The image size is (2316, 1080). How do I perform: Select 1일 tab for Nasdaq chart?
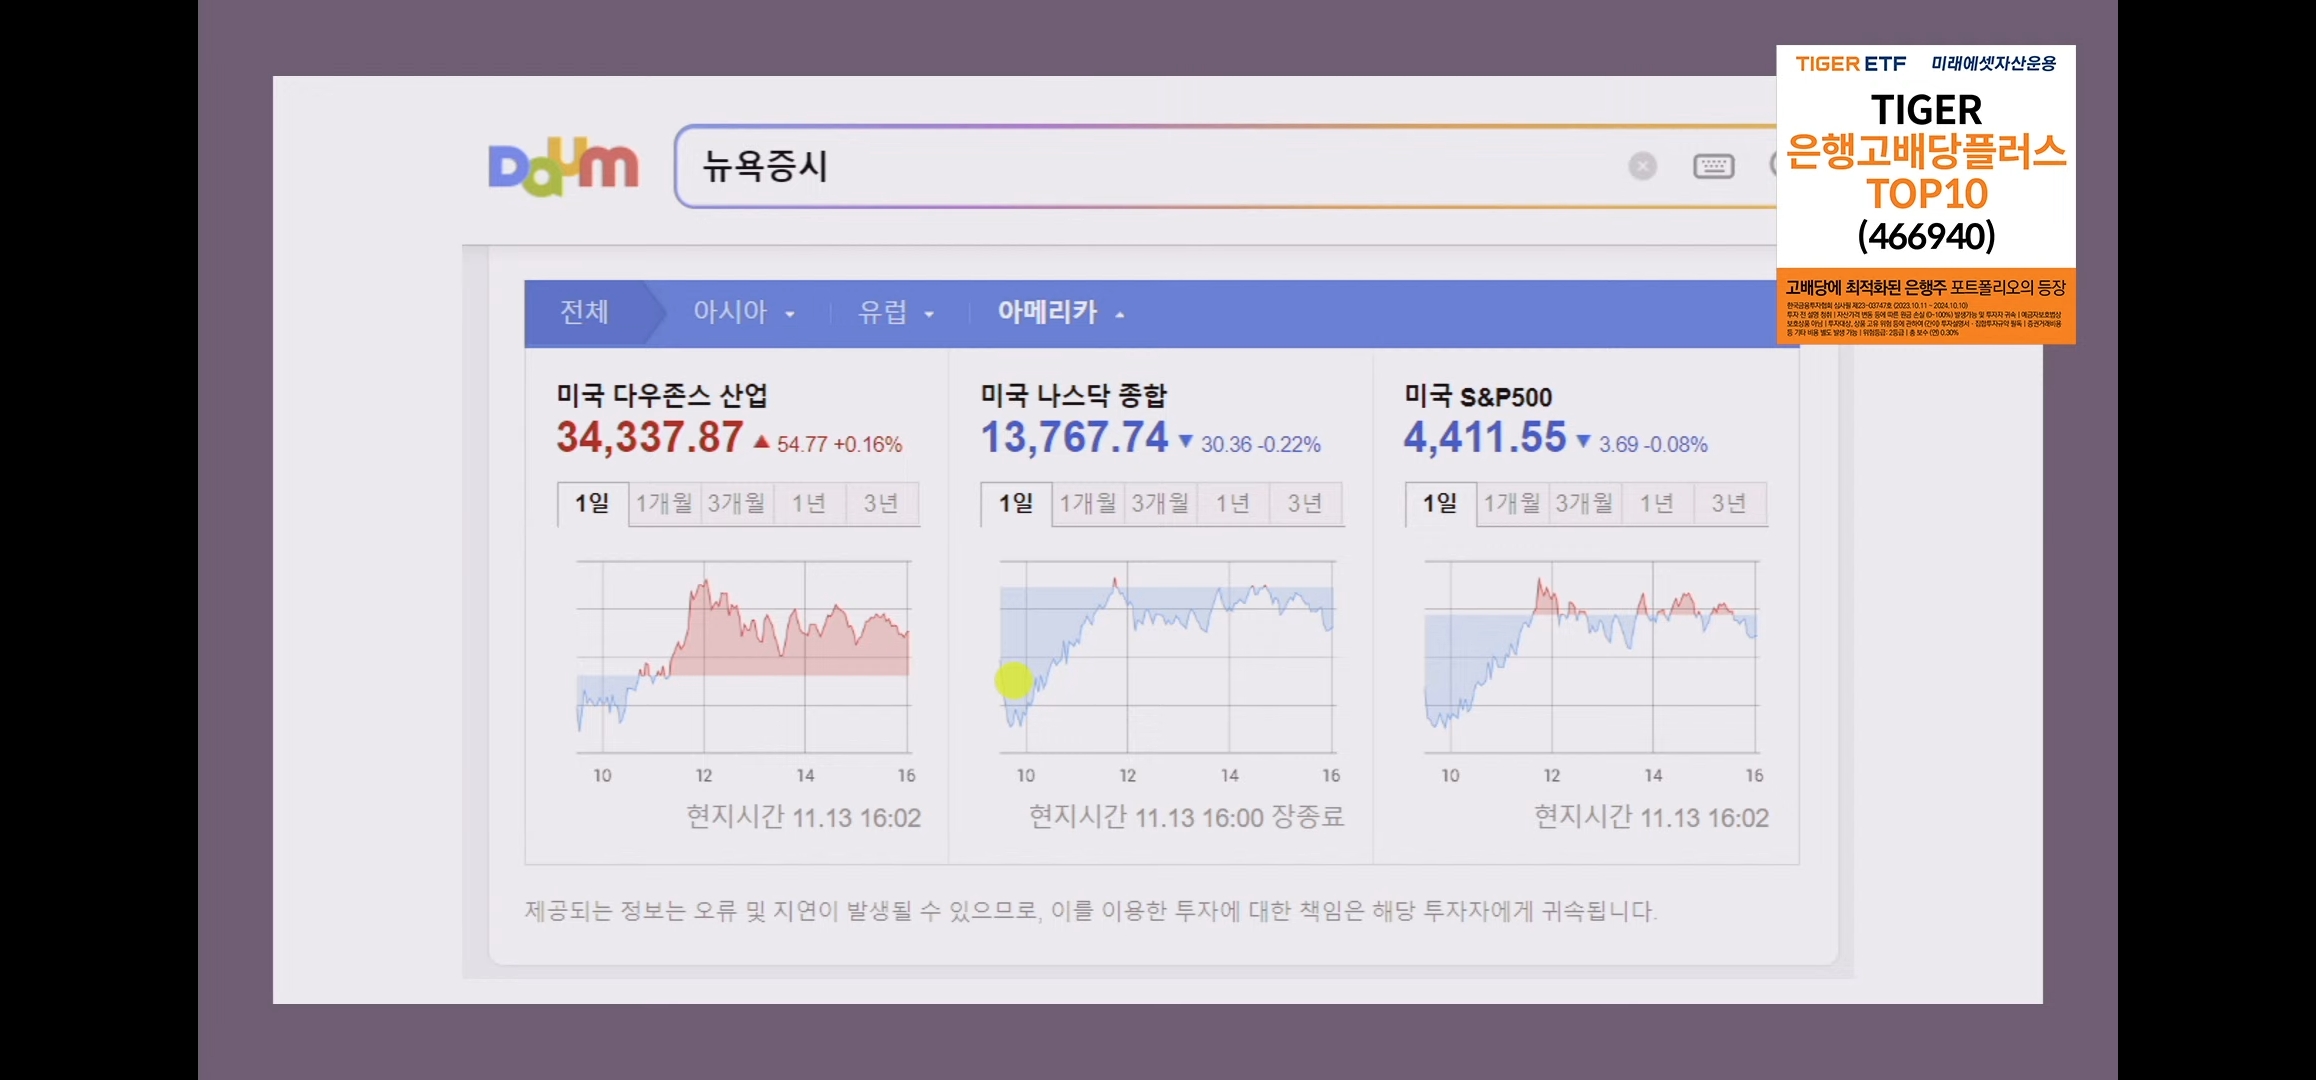1016,503
